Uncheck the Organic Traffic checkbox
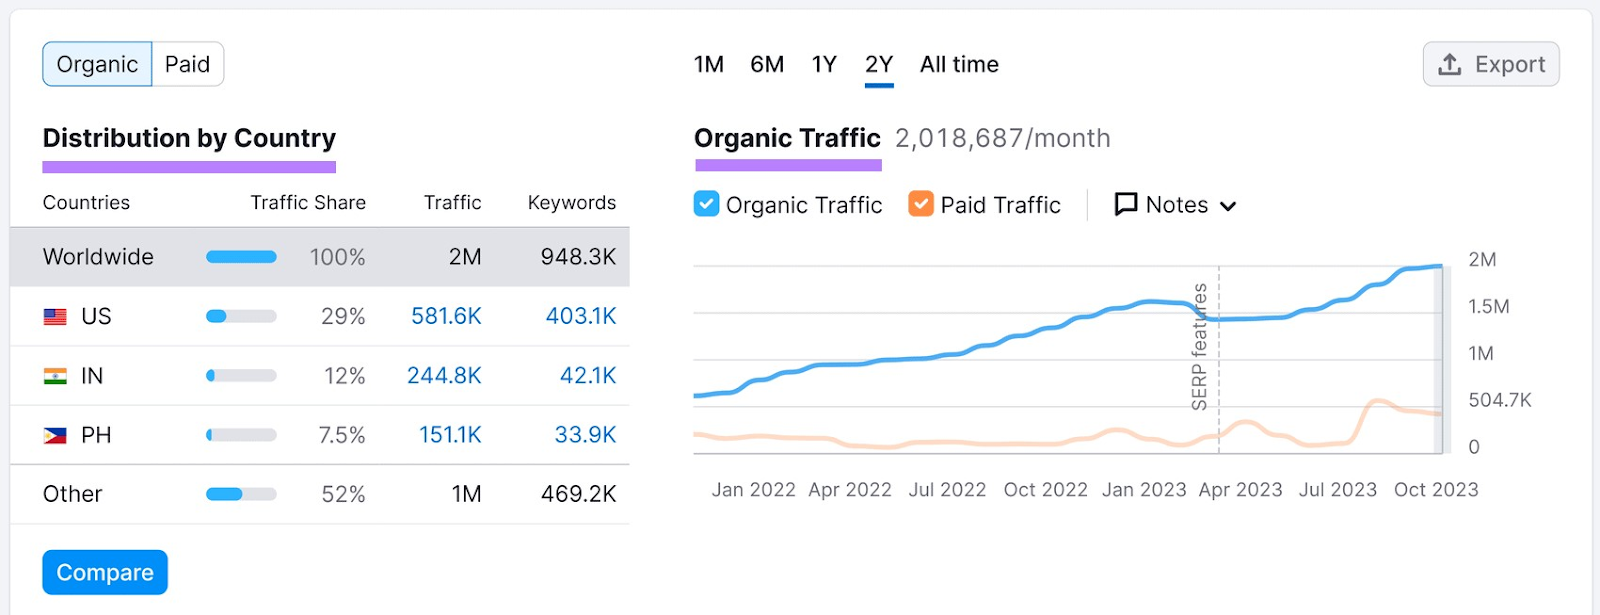 click(706, 204)
